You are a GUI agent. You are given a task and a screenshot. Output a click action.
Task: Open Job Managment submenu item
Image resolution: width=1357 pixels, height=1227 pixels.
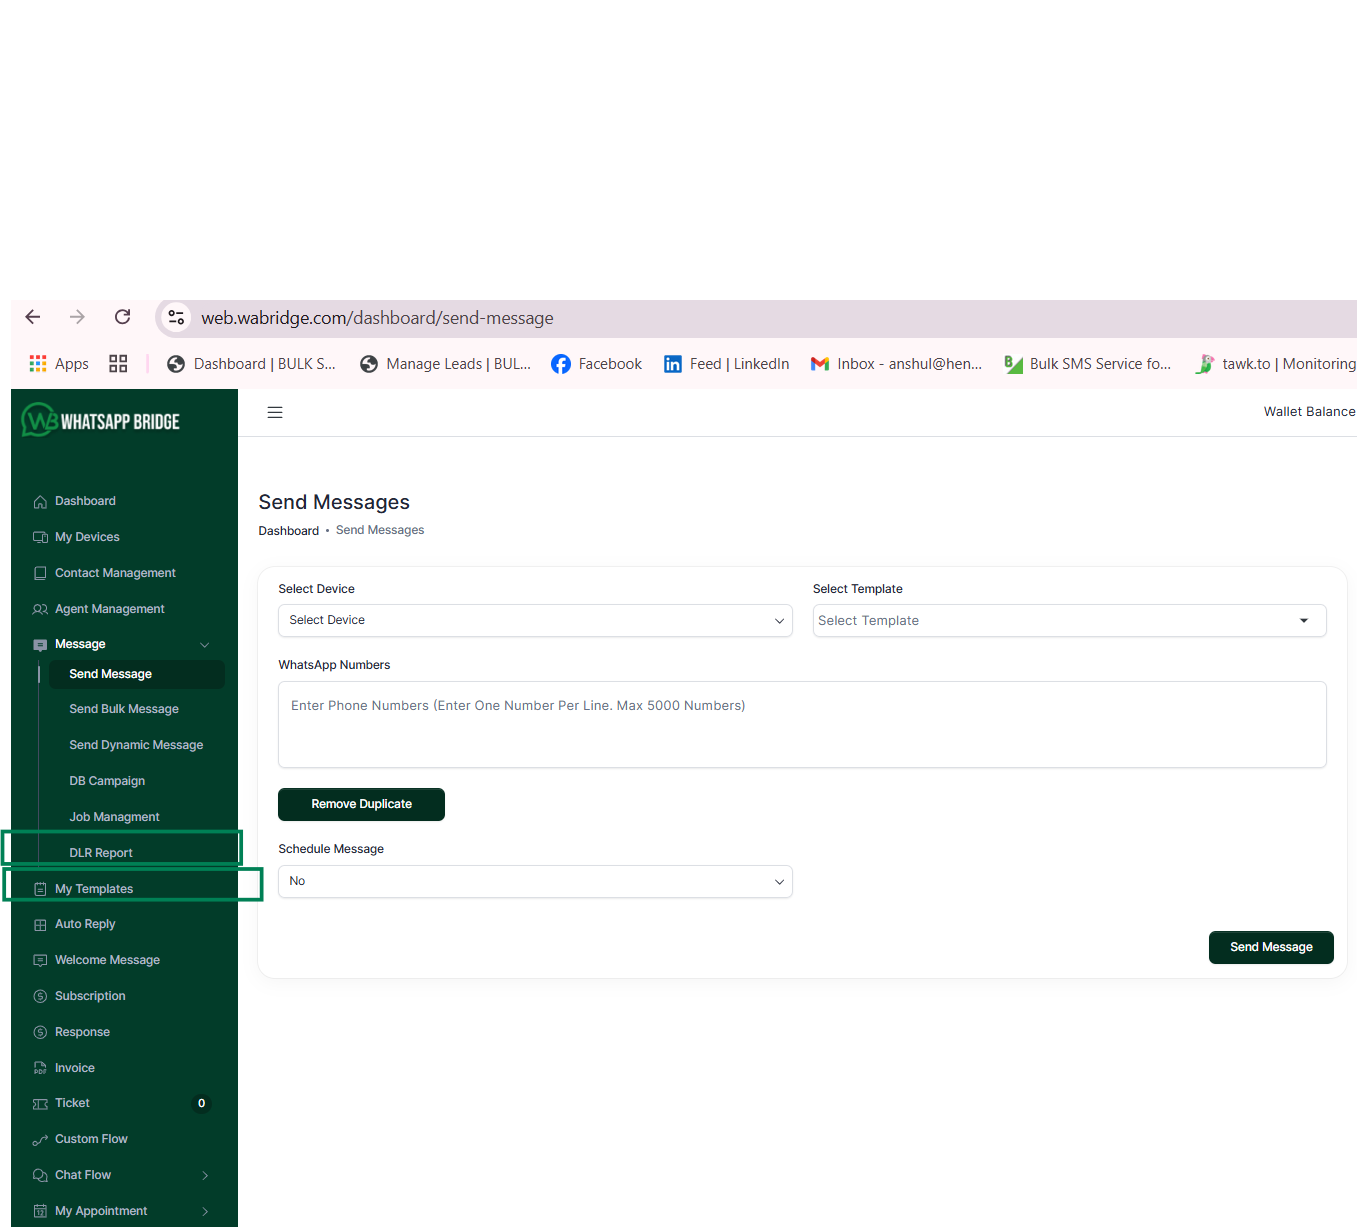click(114, 817)
